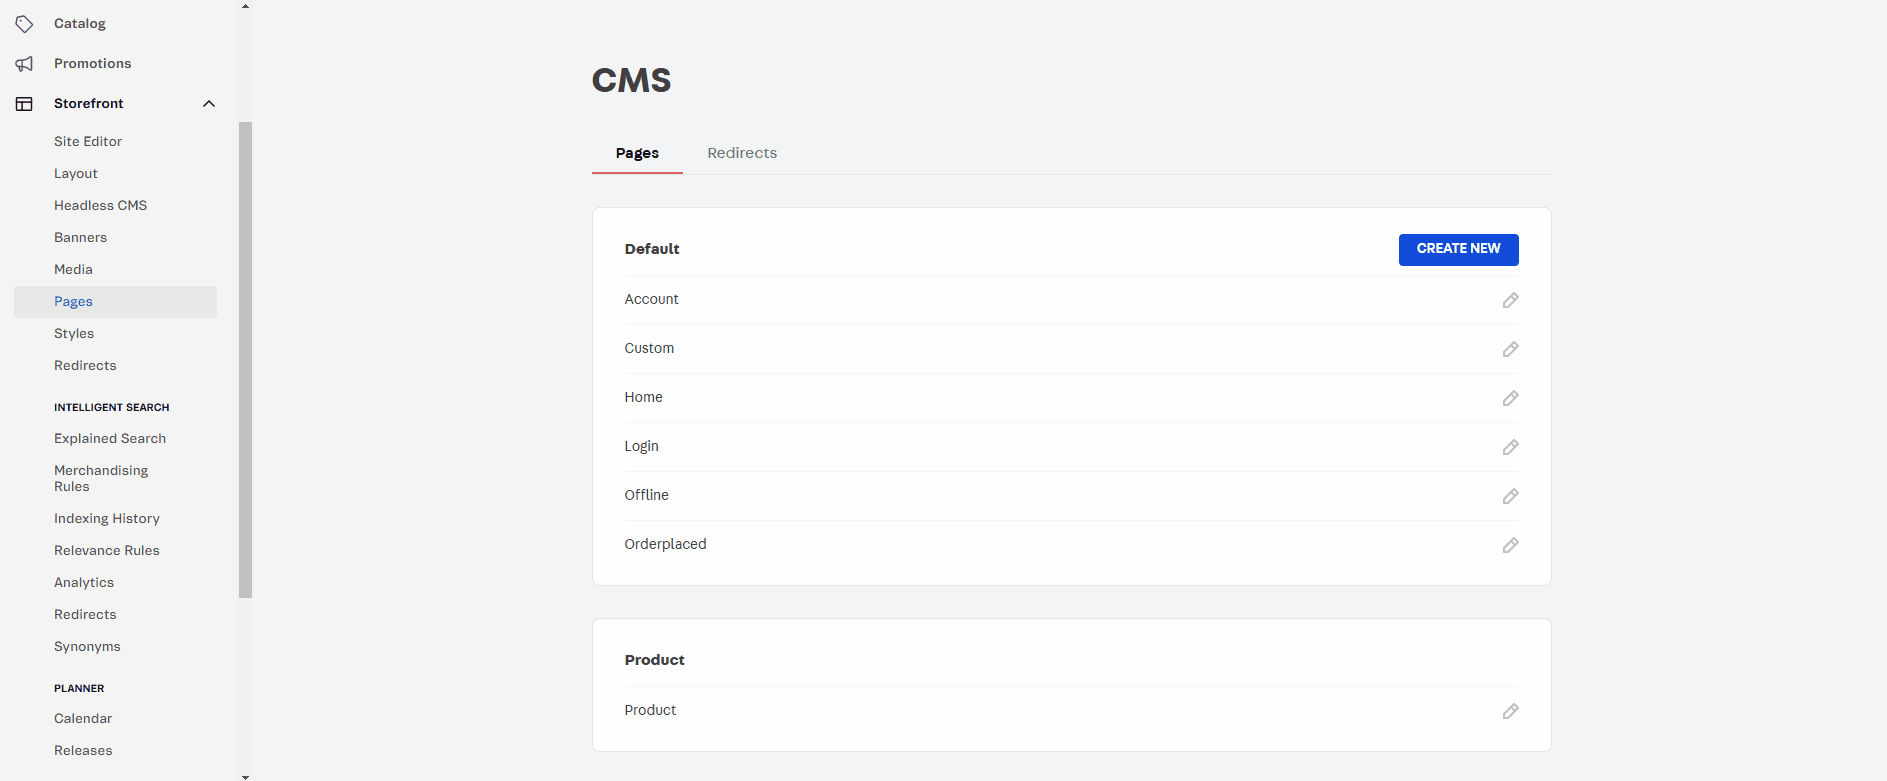
Task: Select the Pages tab
Action: 637,153
